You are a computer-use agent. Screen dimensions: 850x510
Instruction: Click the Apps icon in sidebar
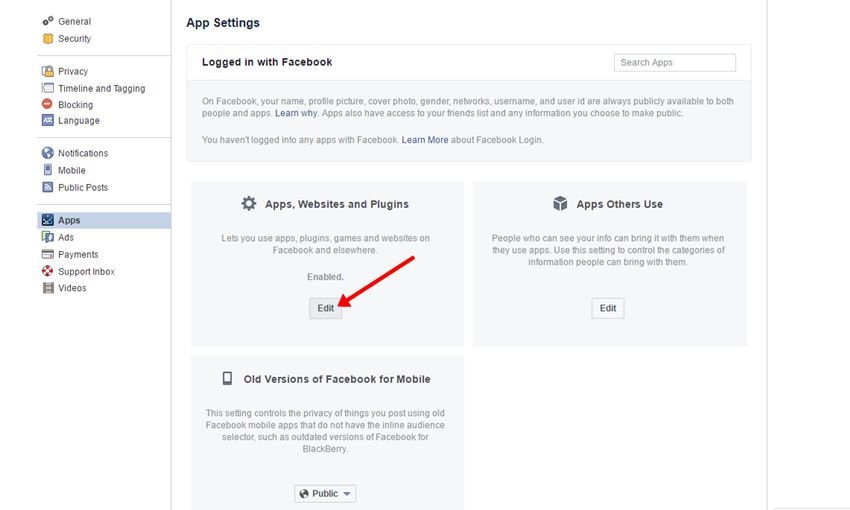(x=48, y=220)
